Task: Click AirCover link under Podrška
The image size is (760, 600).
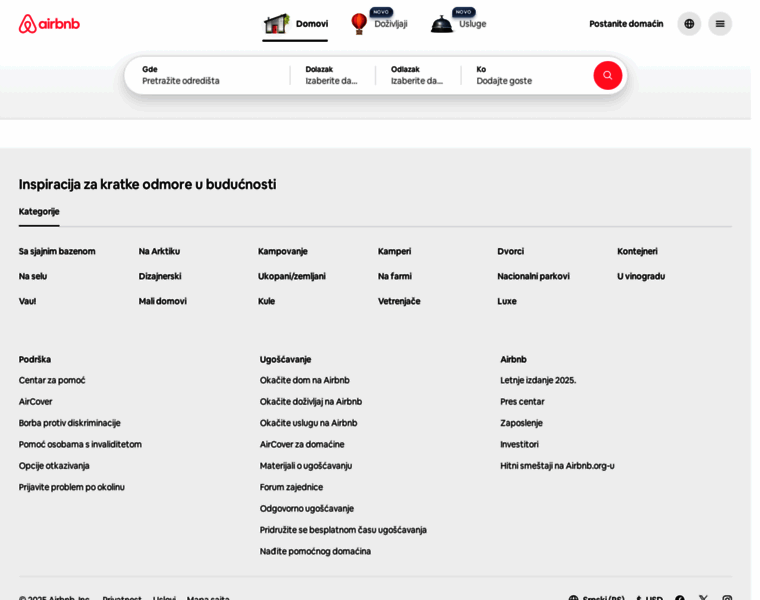Action: point(35,402)
